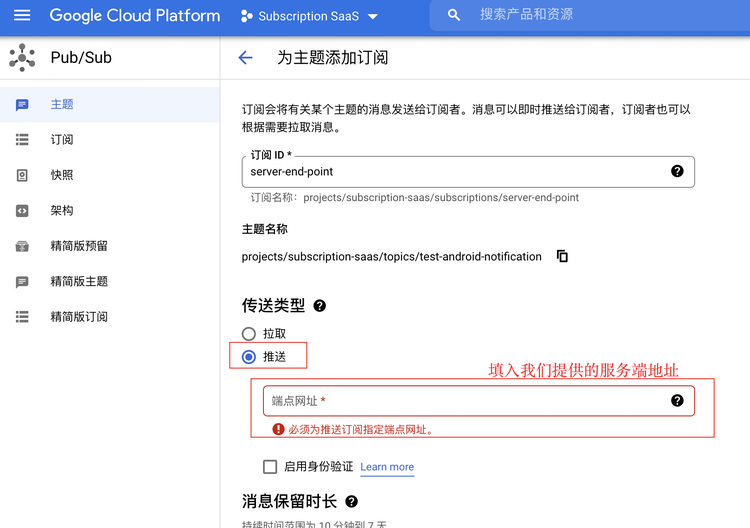Click the 订阅名称 path text
Viewport: 750px width, 528px height.
[x=415, y=198]
